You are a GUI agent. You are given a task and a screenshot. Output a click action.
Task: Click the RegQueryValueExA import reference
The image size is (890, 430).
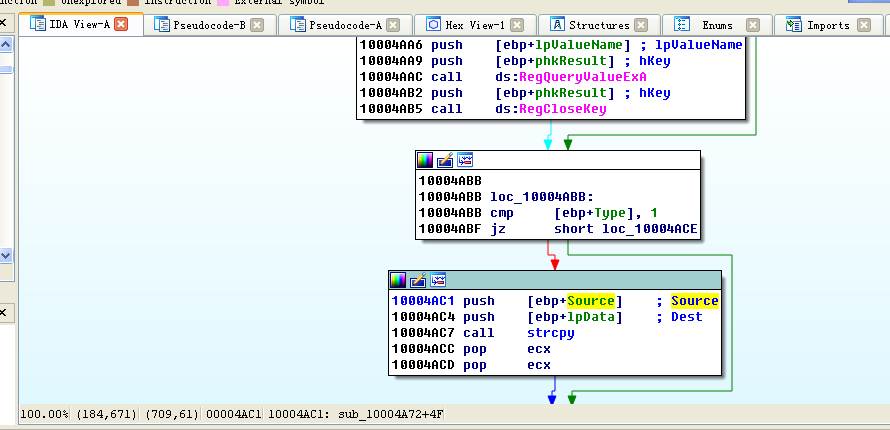[x=582, y=77]
